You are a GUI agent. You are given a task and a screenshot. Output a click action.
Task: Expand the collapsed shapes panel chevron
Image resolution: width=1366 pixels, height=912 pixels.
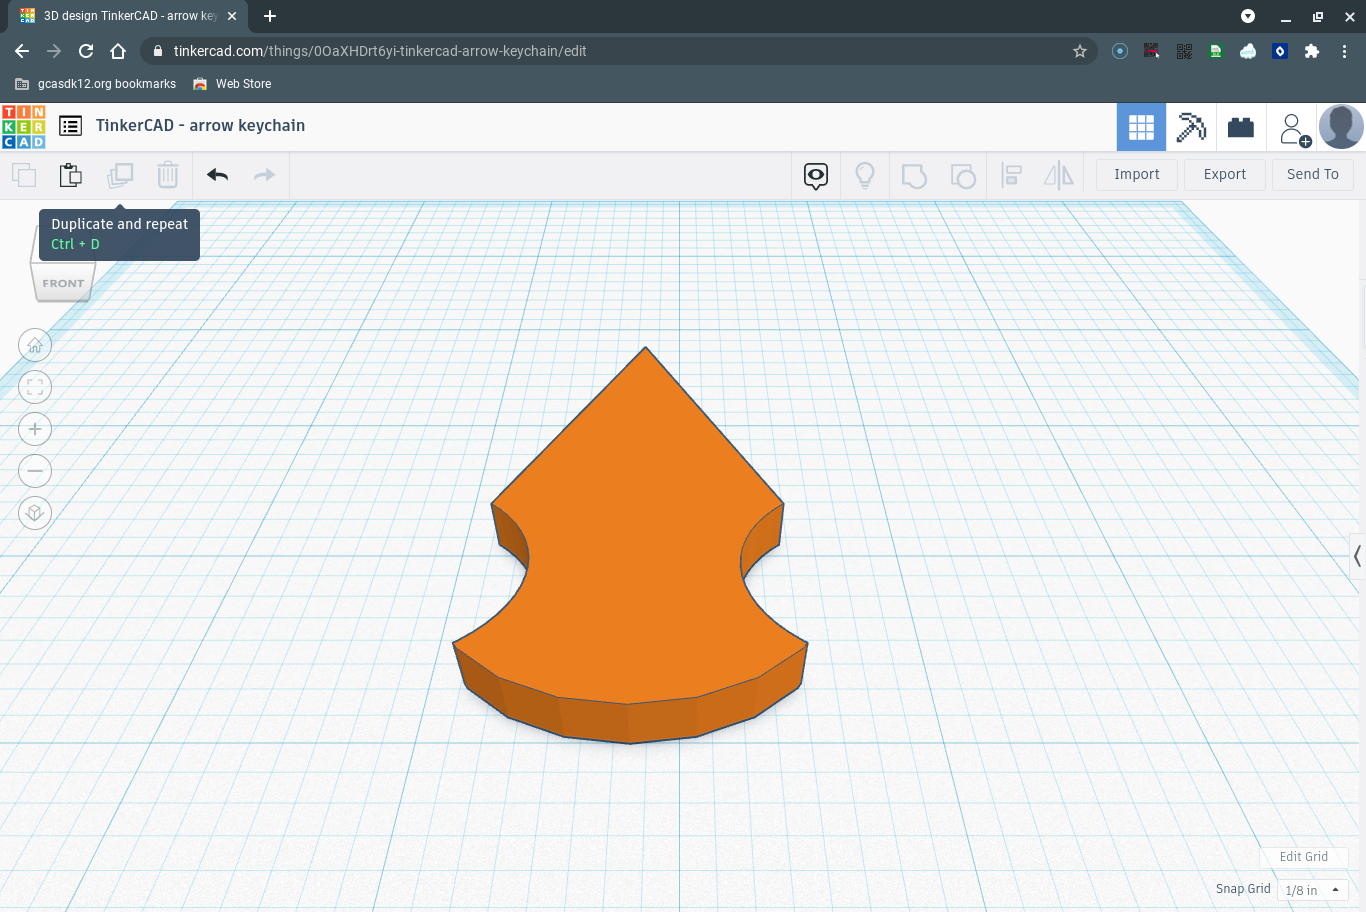click(1357, 556)
